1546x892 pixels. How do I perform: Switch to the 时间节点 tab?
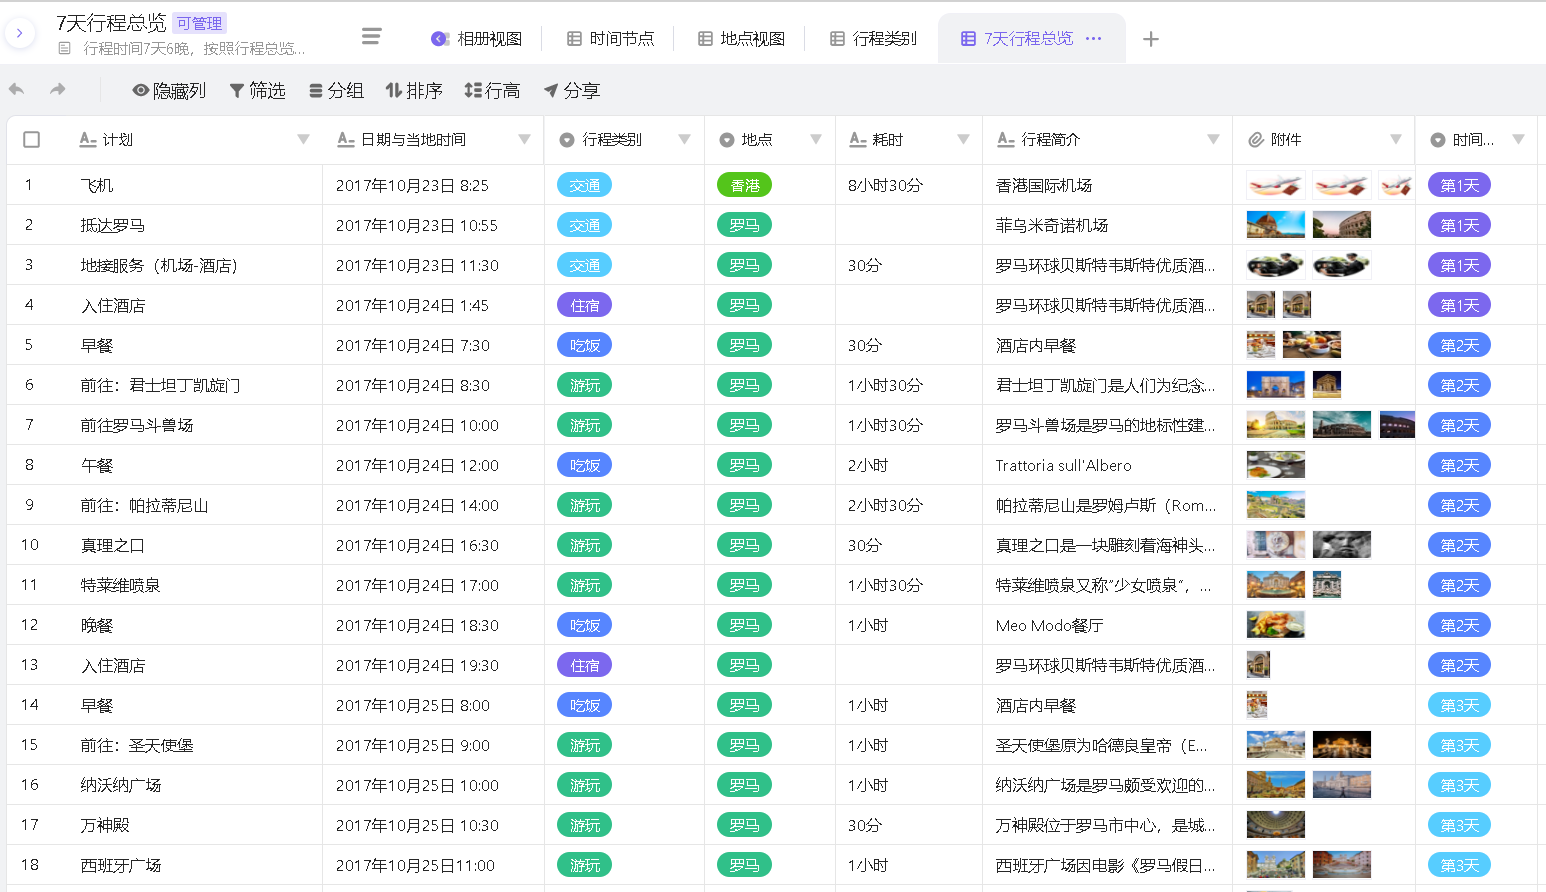click(x=610, y=38)
